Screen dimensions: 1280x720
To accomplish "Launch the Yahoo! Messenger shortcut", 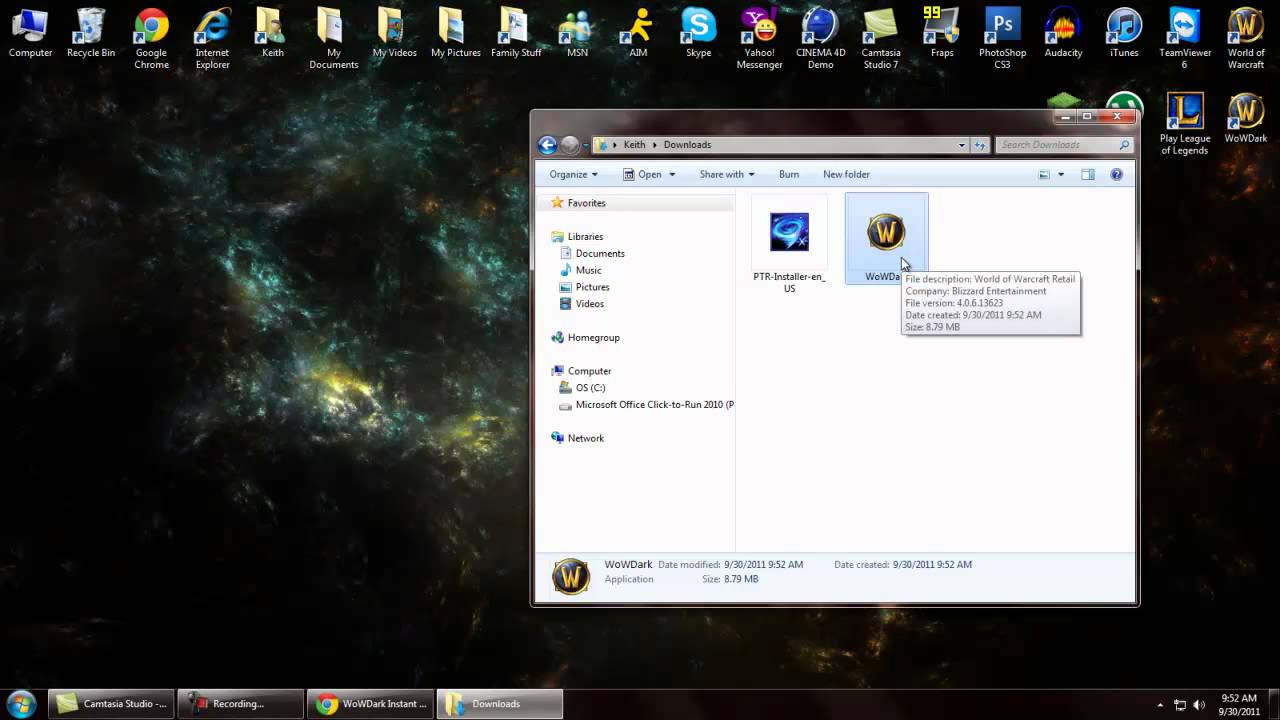I will tap(759, 39).
